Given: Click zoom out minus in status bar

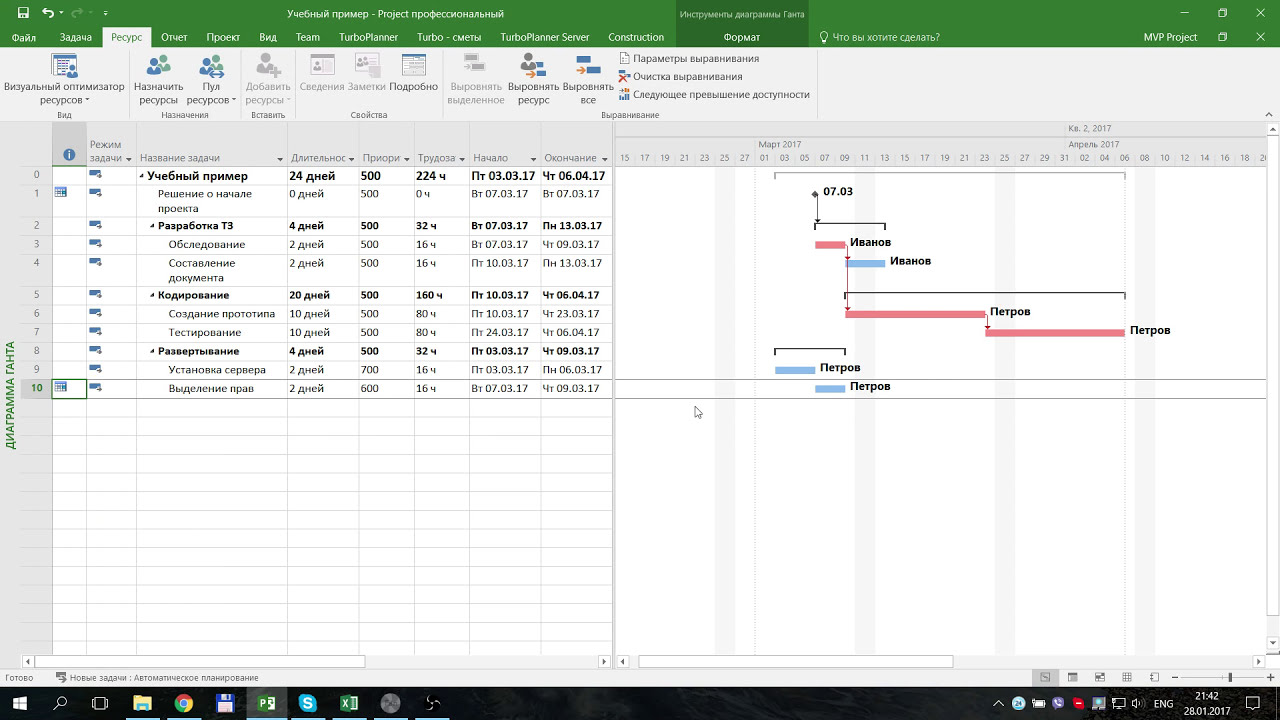Looking at the screenshot, I should point(1177,678).
